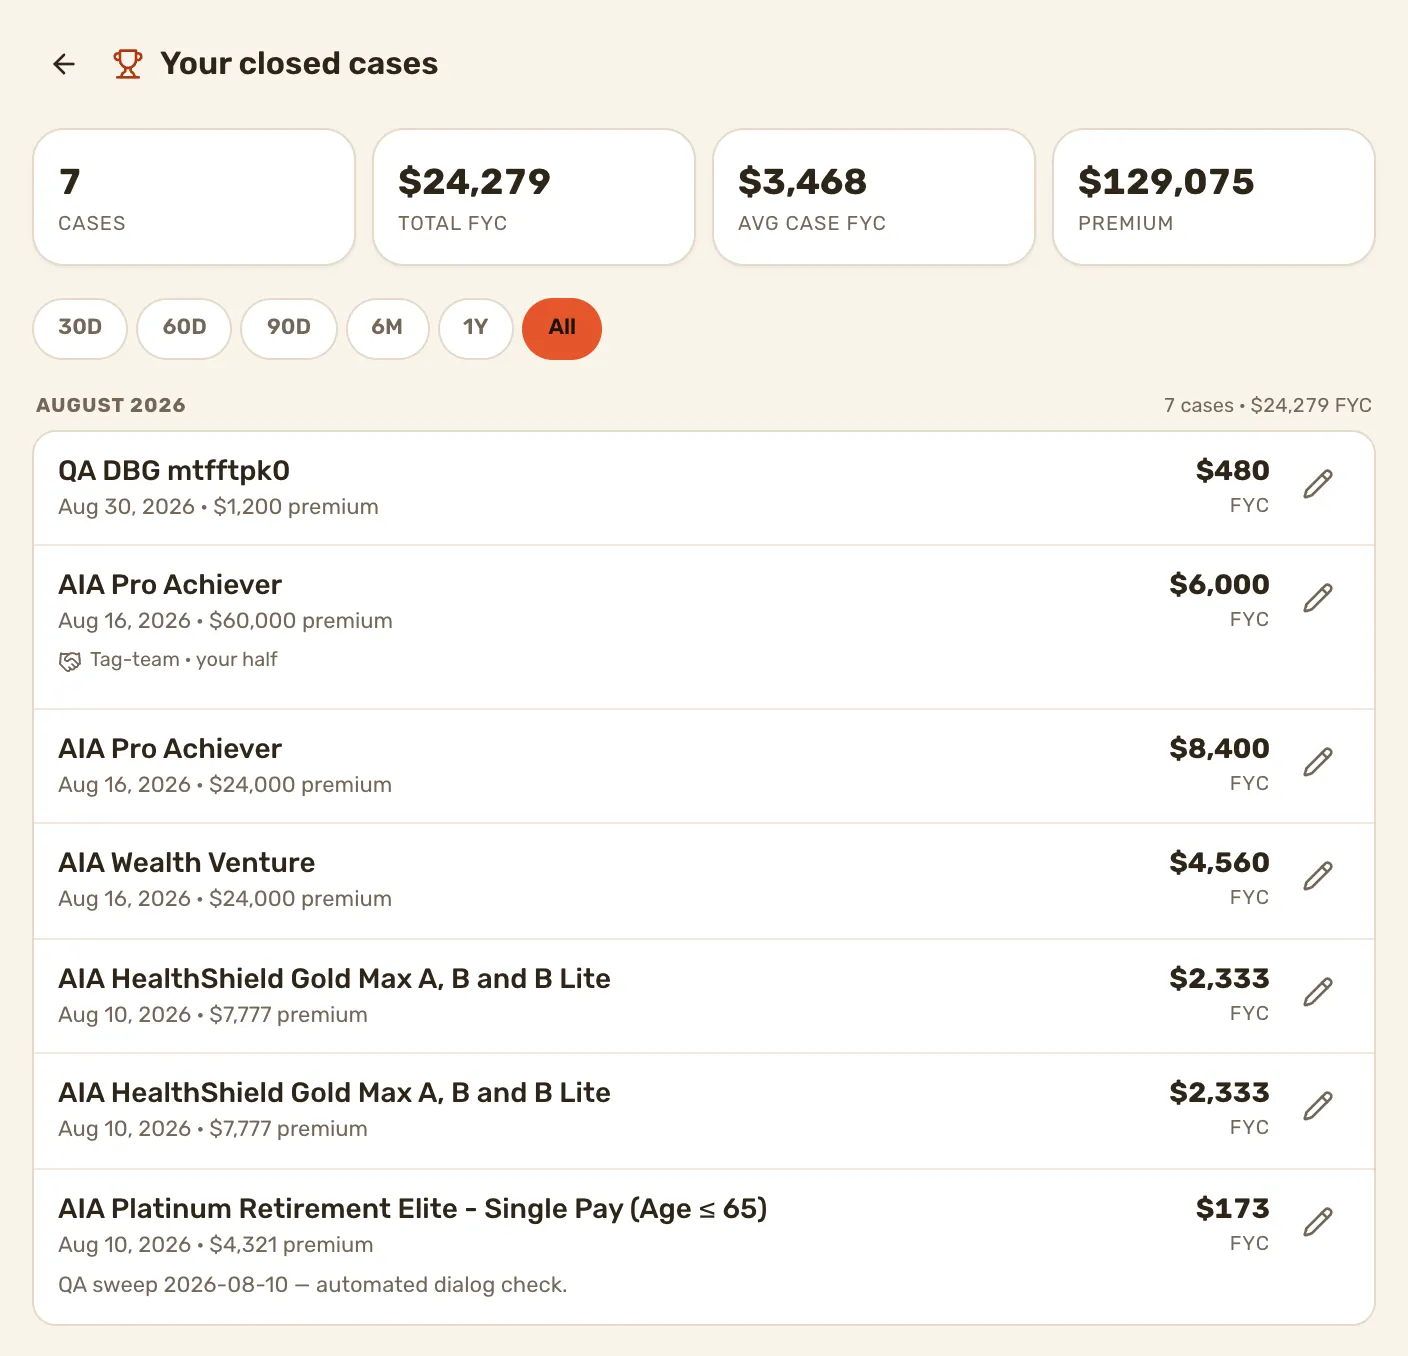The image size is (1408, 1356).
Task: Select the 1Y time range
Action: [476, 328]
